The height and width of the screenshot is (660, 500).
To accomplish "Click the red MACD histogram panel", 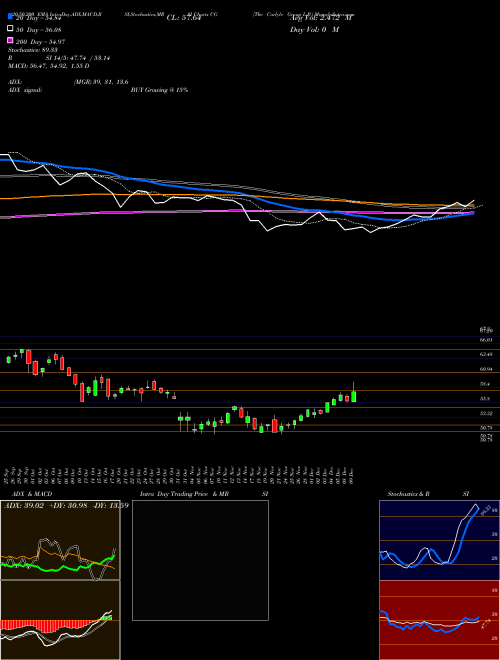I will [60, 620].
